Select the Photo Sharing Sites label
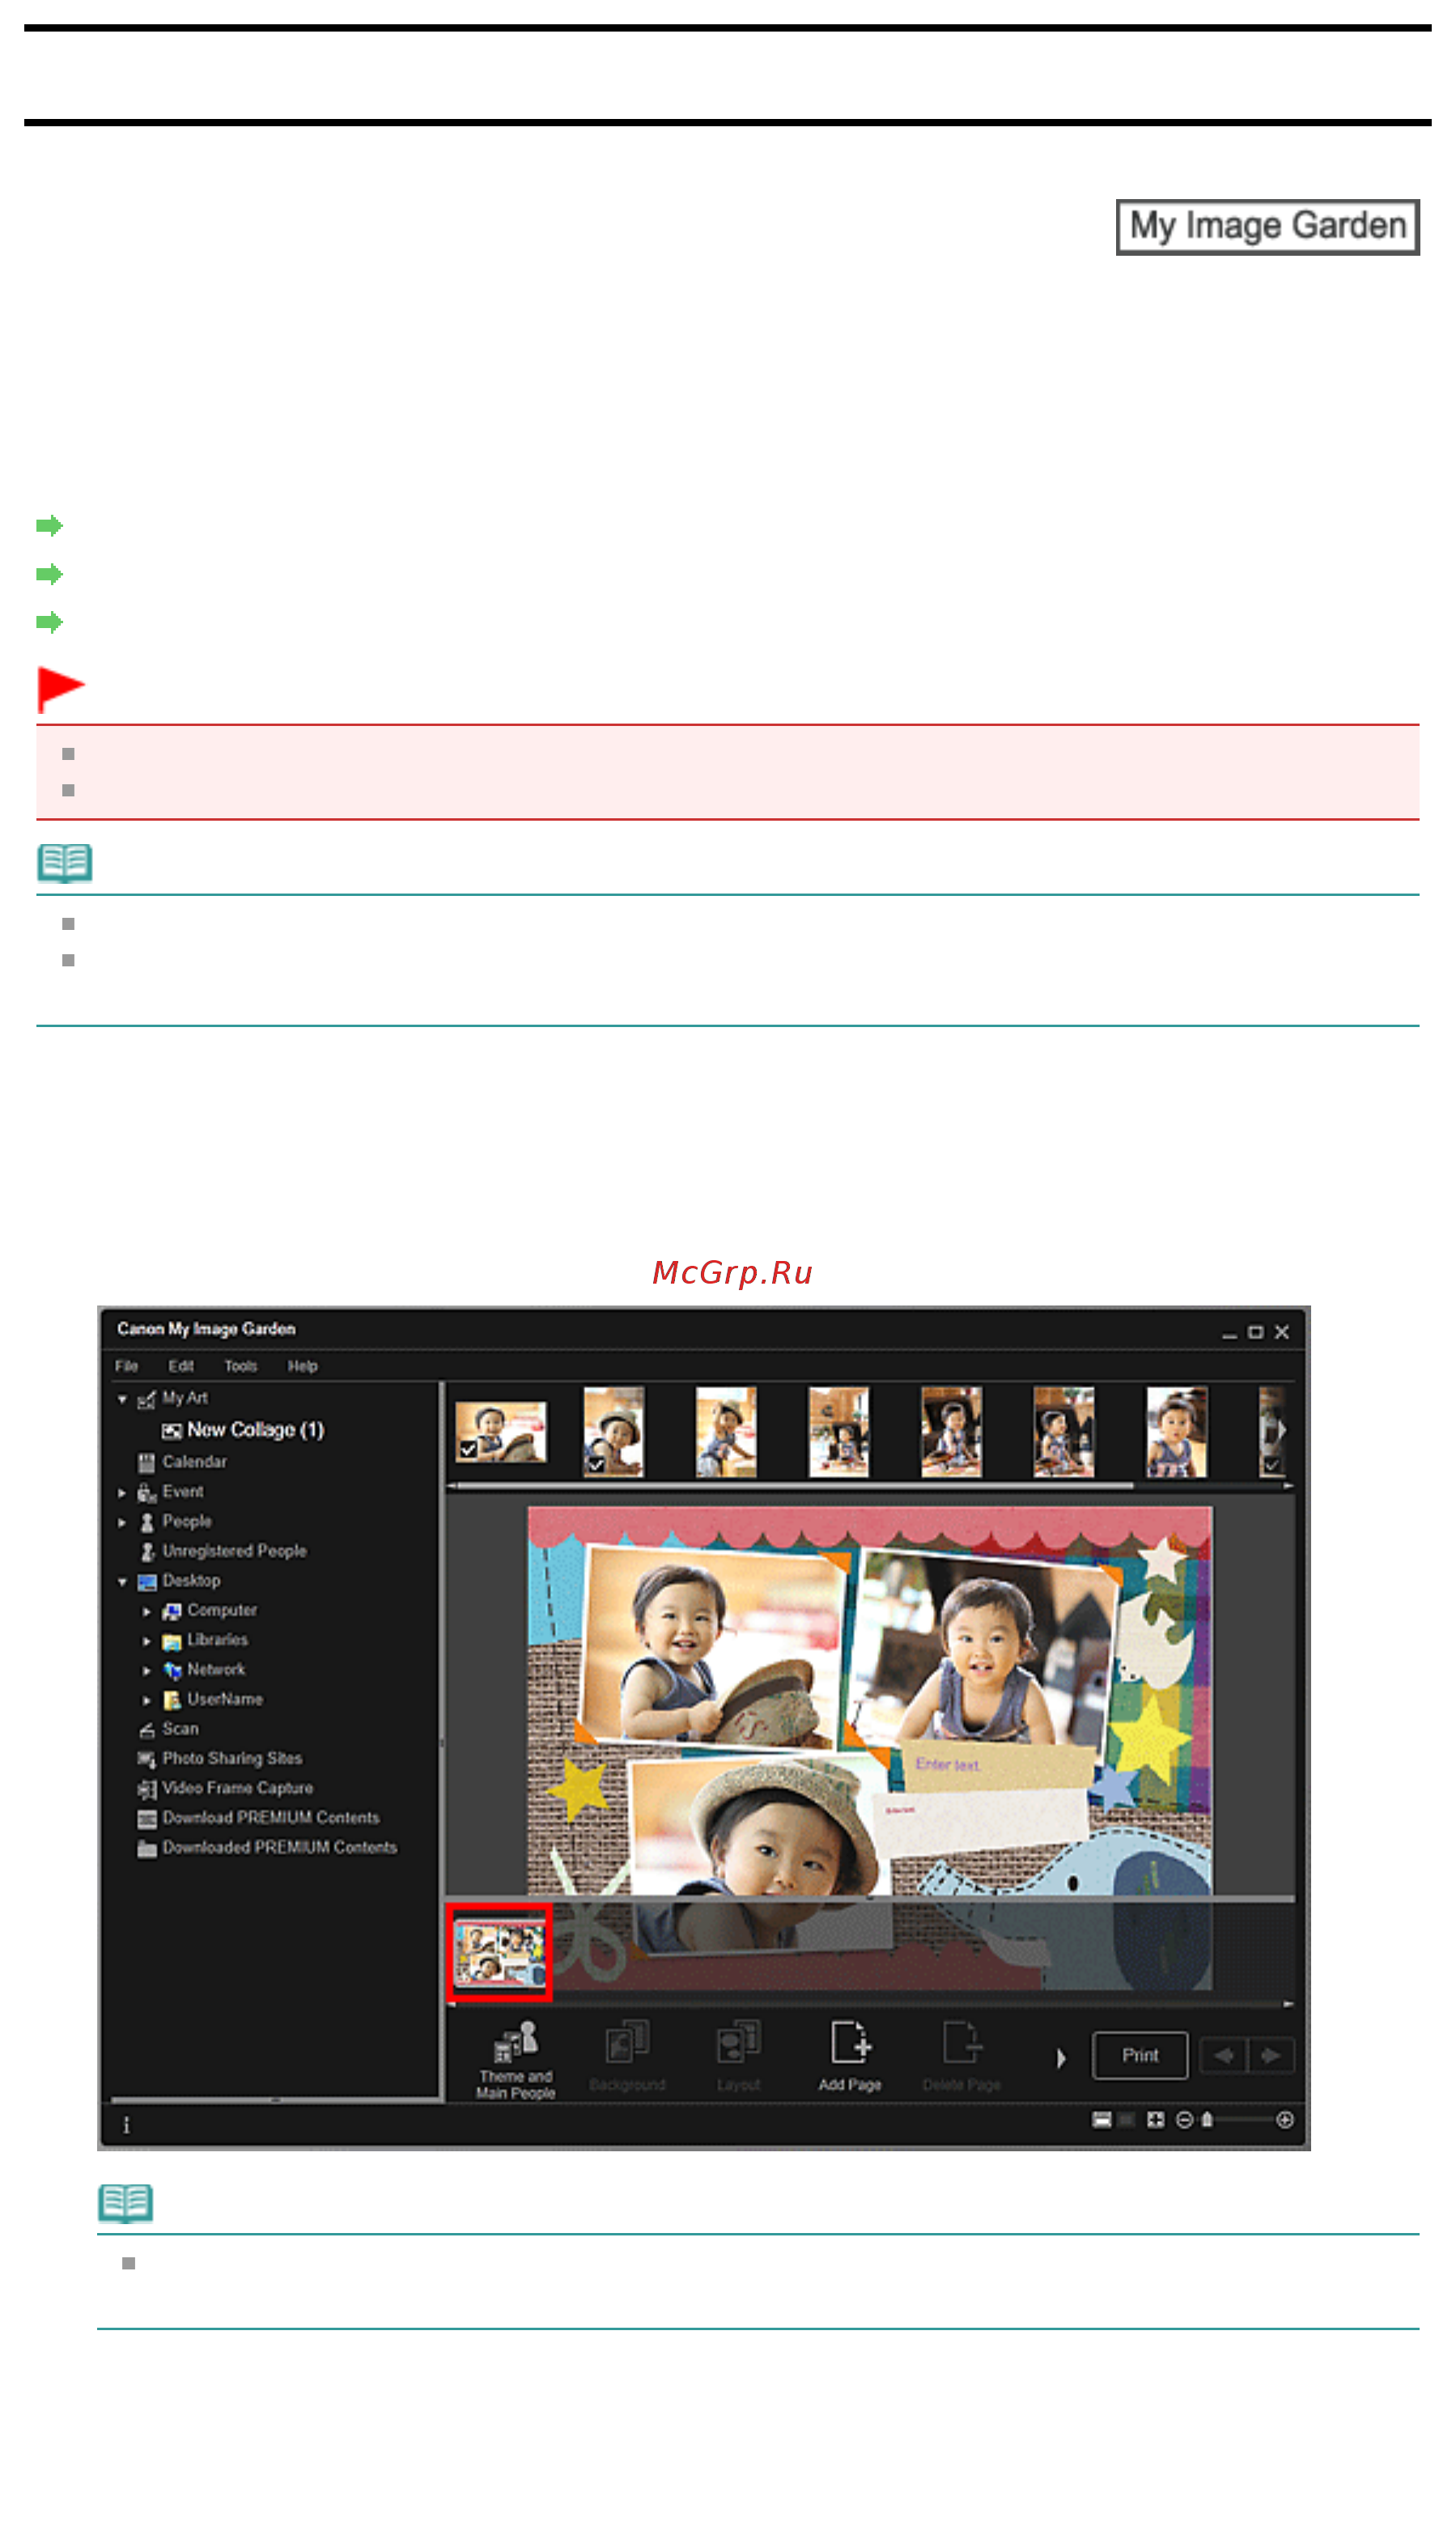This screenshot has width=1456, height=2543. (x=232, y=1759)
